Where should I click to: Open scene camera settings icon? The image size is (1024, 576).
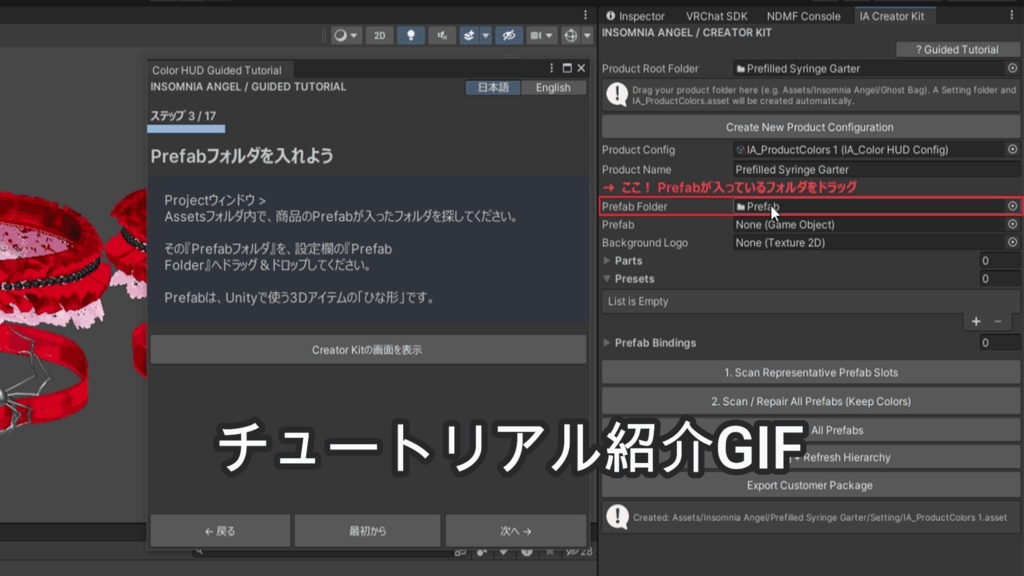[536, 35]
